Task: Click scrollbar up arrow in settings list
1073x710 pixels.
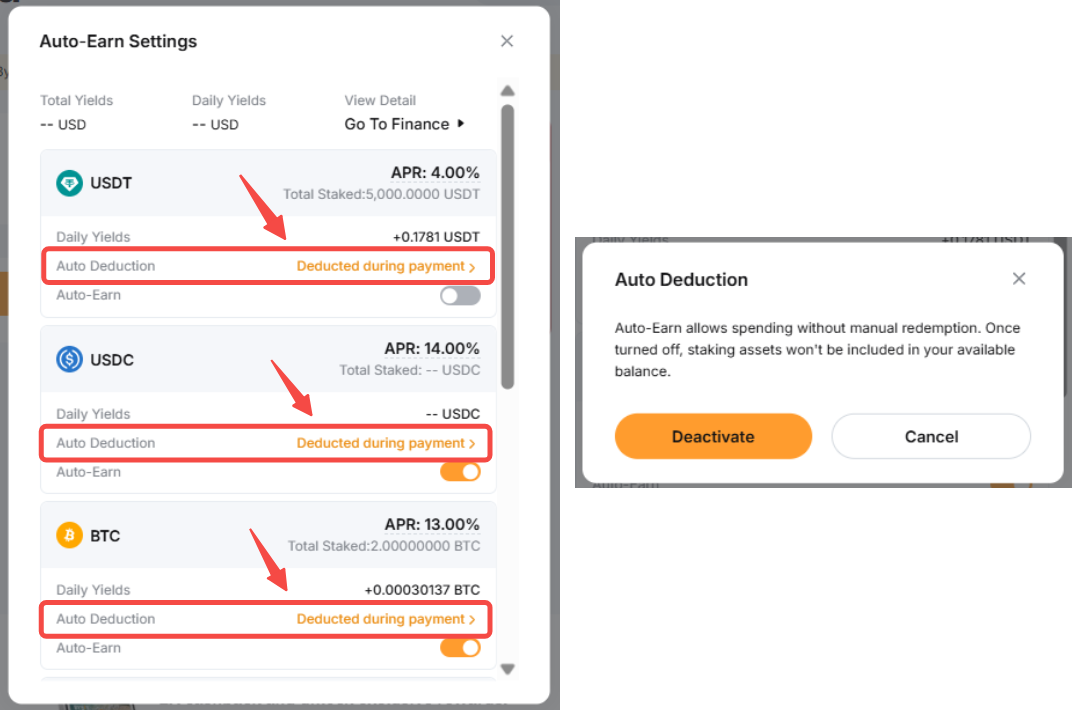Action: pyautogui.click(x=507, y=91)
